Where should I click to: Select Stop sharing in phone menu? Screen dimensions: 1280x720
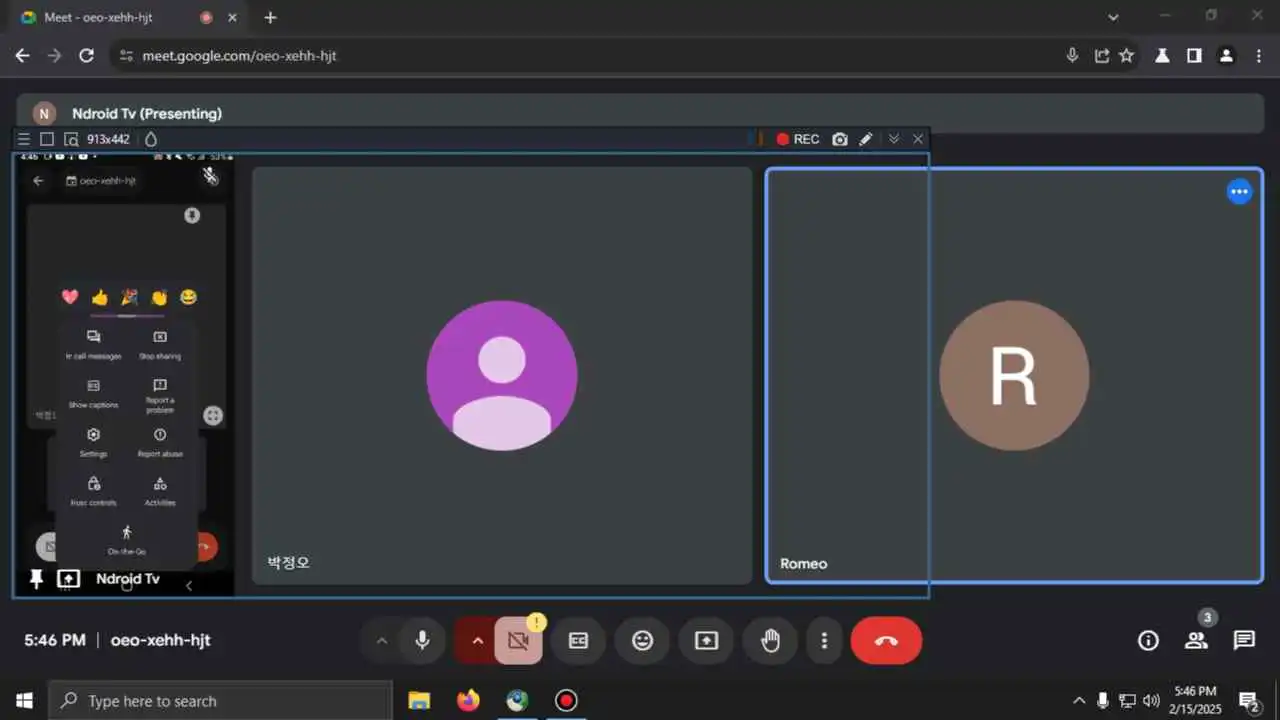tap(160, 345)
